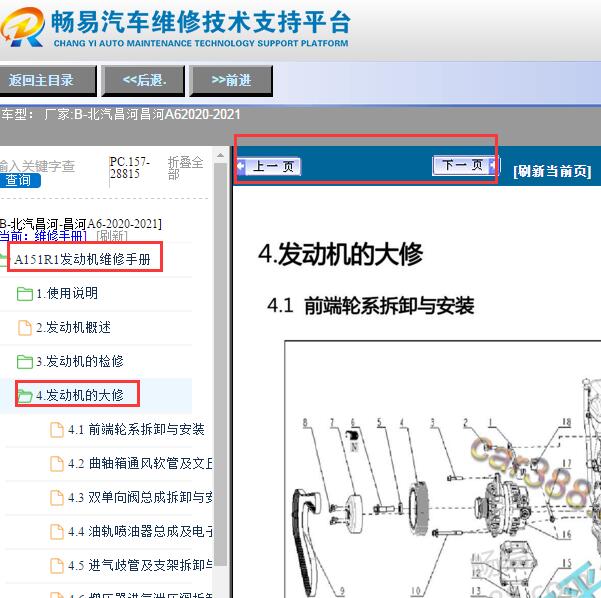Collapse 4.发动机的大修 open folder icon
Viewport: 601px width, 598px height.
click(x=25, y=396)
